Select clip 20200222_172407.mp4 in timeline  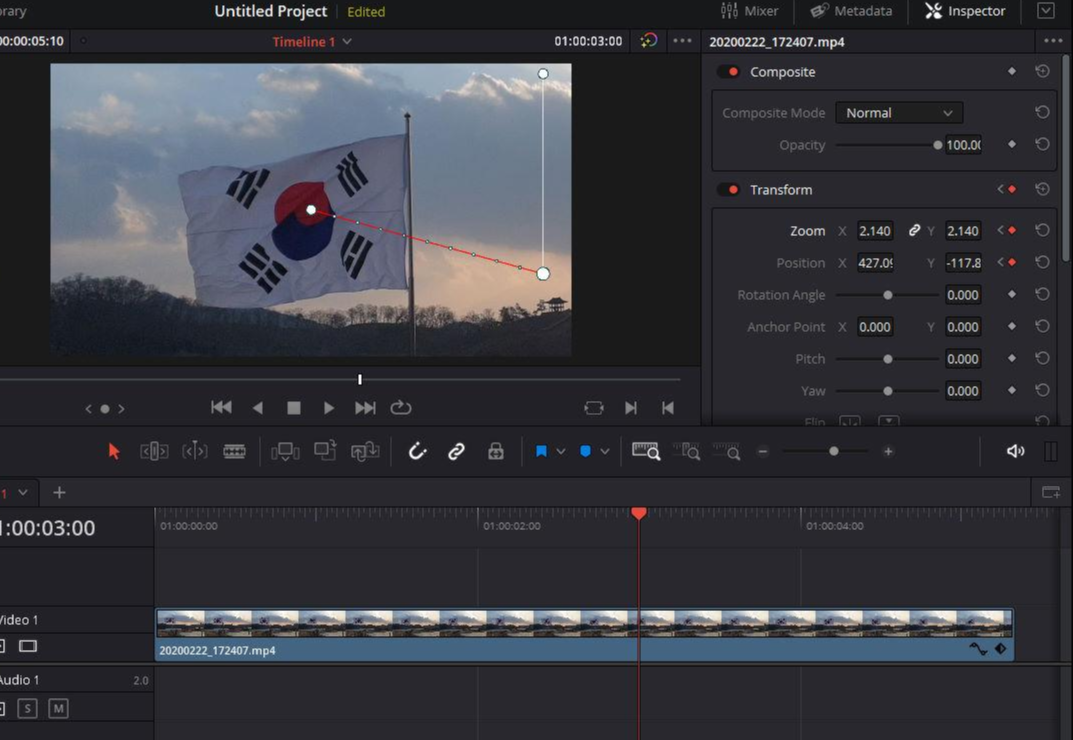[584, 635]
